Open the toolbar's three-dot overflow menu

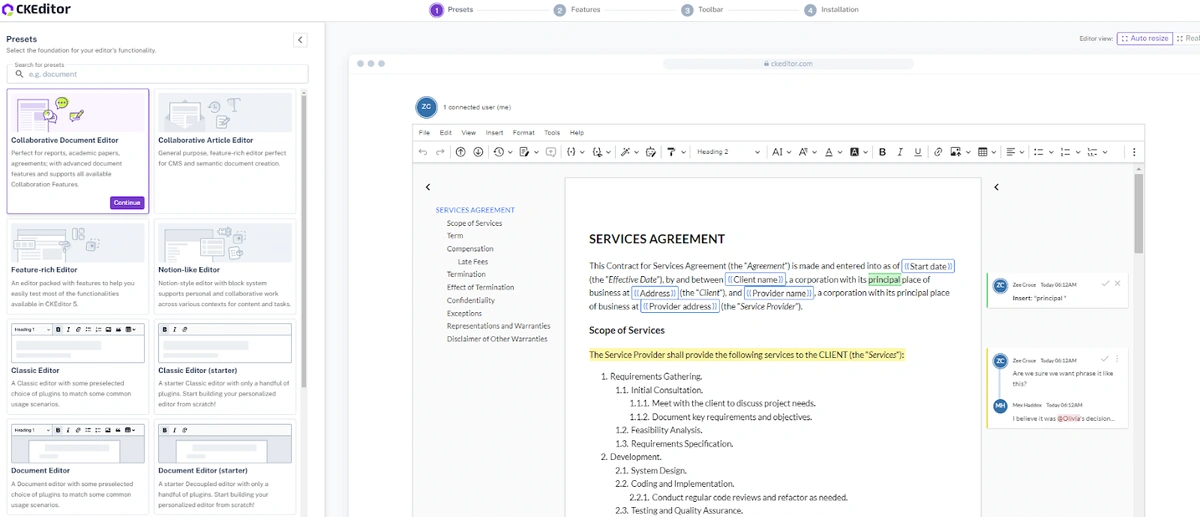1133,152
